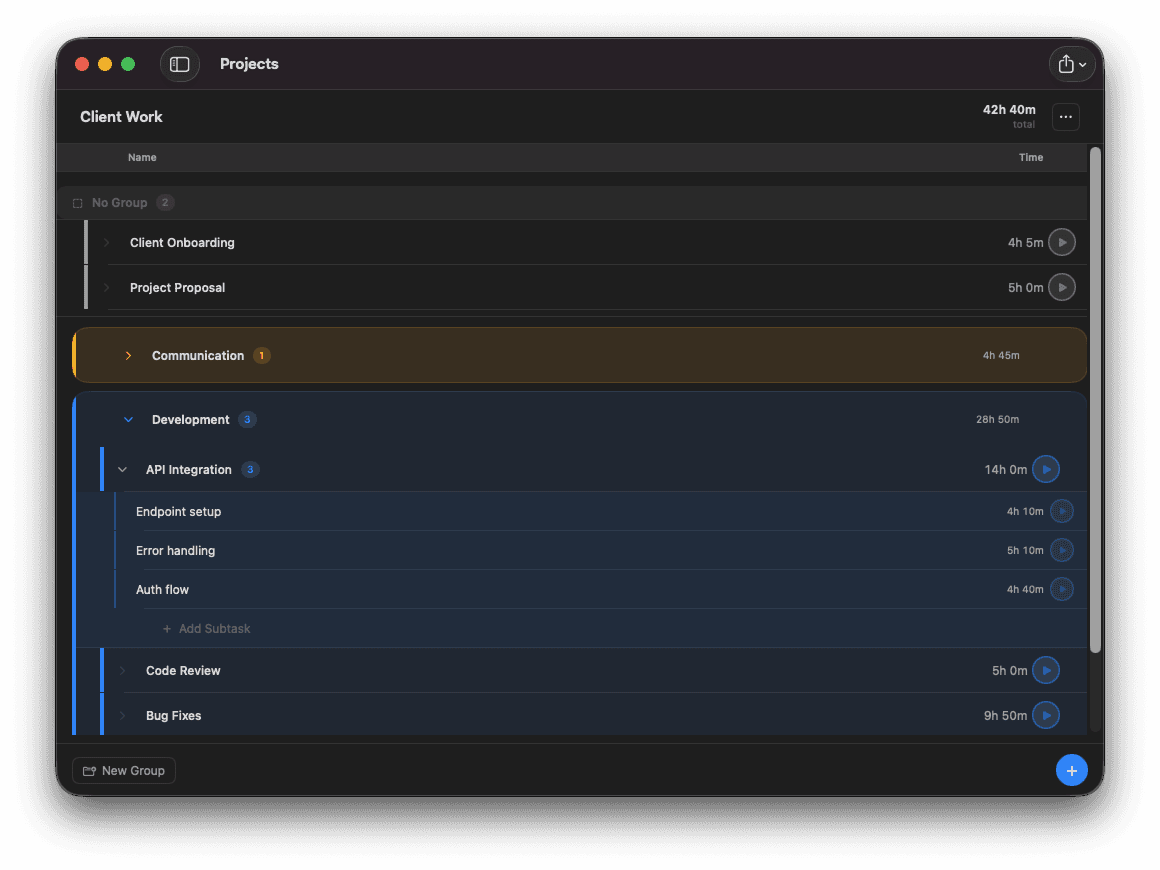Click the blue plus button to add a task

(1072, 770)
